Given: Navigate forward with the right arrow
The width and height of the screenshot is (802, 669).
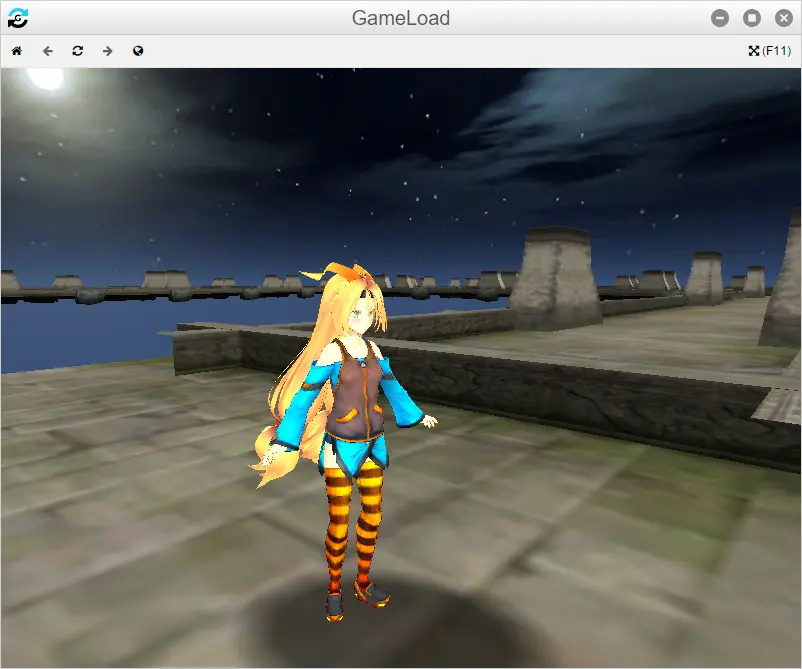Looking at the screenshot, I should [x=107, y=51].
